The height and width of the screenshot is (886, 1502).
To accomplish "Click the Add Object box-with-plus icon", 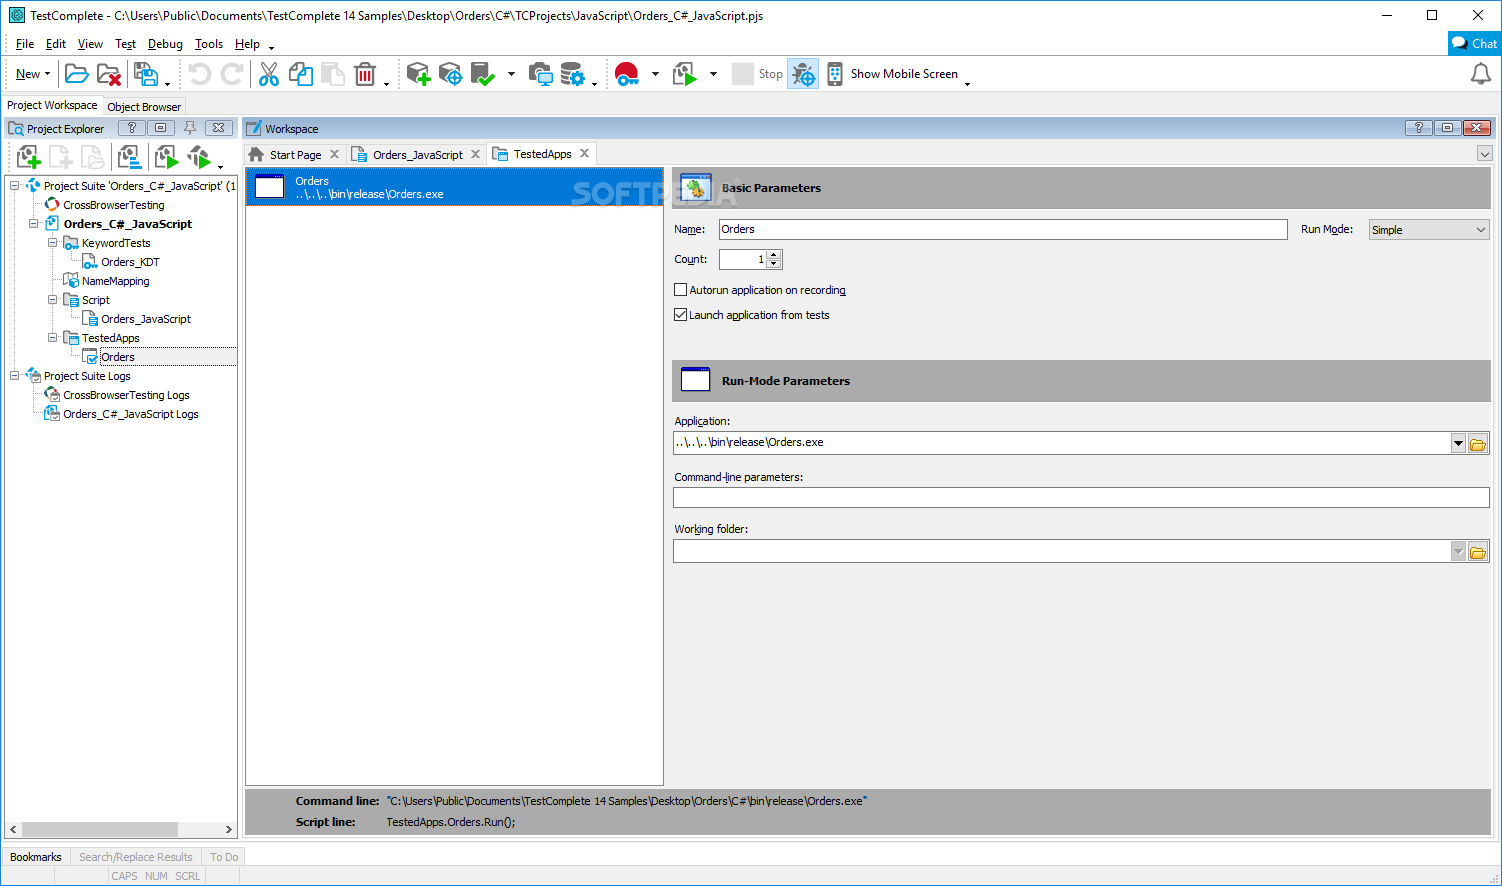I will point(418,74).
